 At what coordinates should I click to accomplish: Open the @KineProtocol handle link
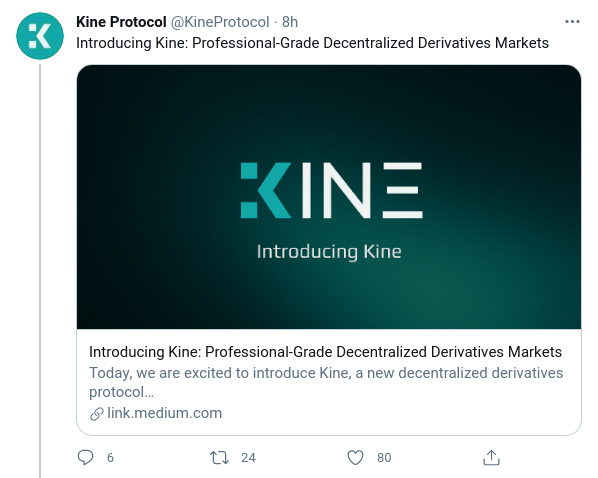[x=220, y=22]
